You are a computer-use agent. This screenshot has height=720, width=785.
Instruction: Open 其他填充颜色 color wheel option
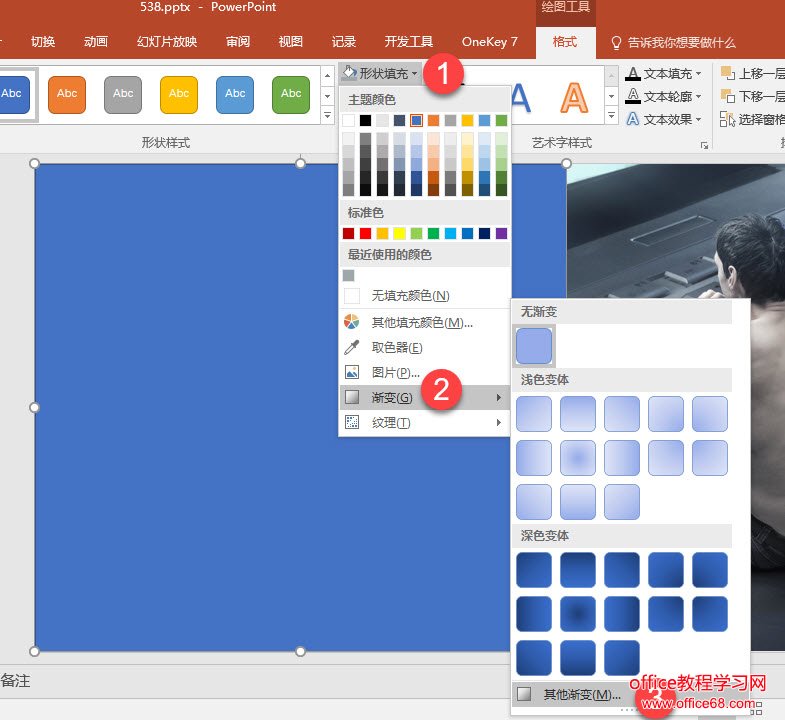(351, 322)
